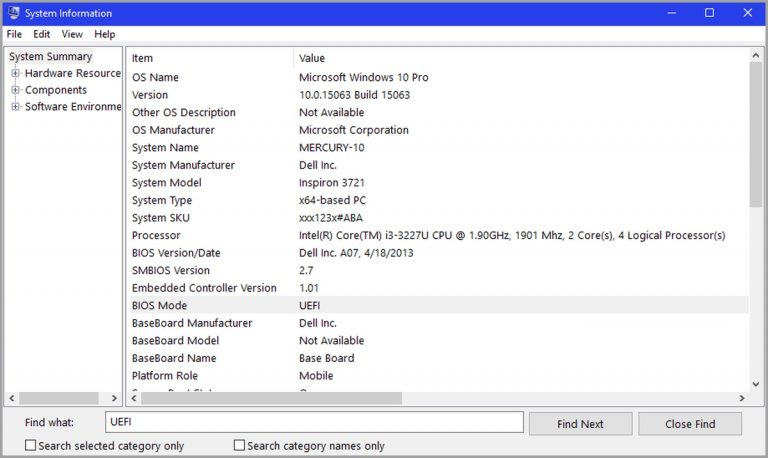Select System Summary in the tree
This screenshot has width=768, height=458.
50,57
